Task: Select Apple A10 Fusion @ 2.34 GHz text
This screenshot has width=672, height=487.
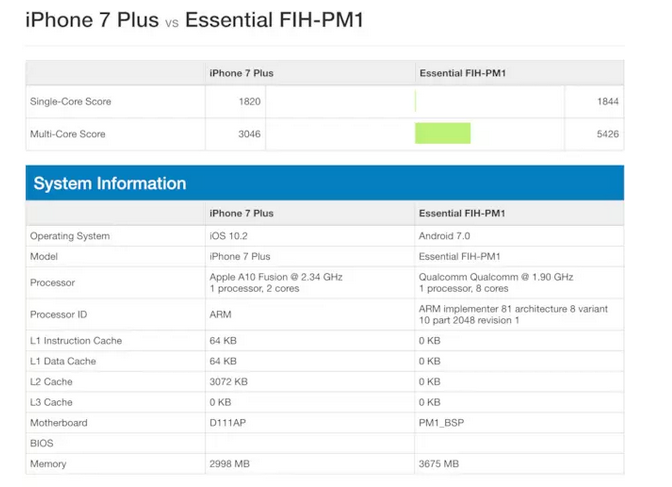Action: coord(276,277)
